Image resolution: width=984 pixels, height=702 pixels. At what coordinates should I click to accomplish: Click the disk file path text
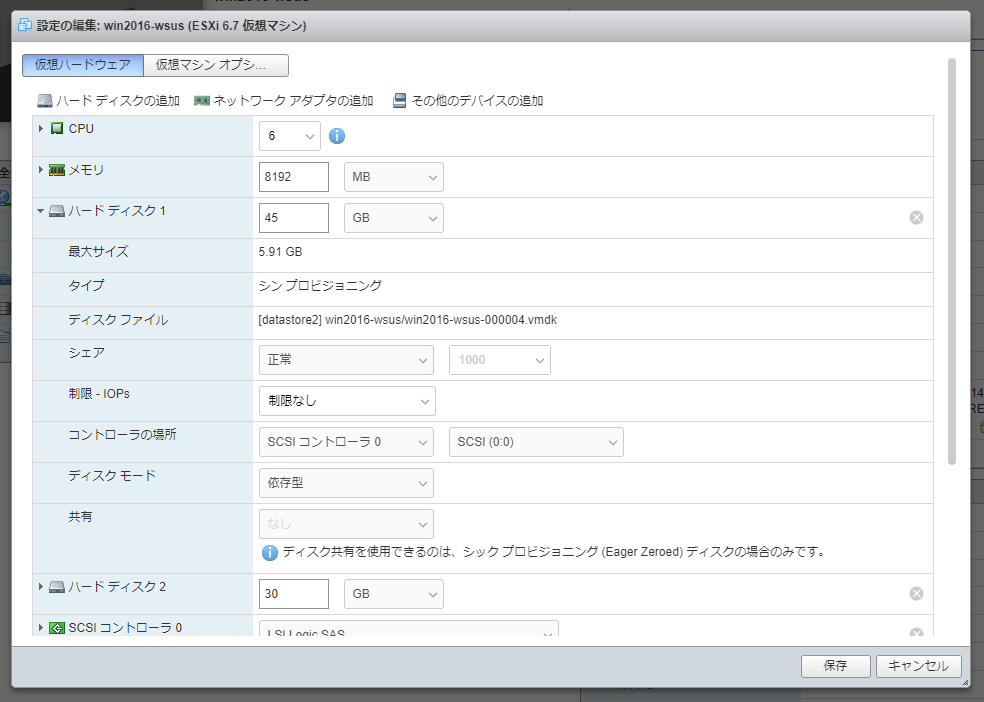pyautogui.click(x=408, y=320)
